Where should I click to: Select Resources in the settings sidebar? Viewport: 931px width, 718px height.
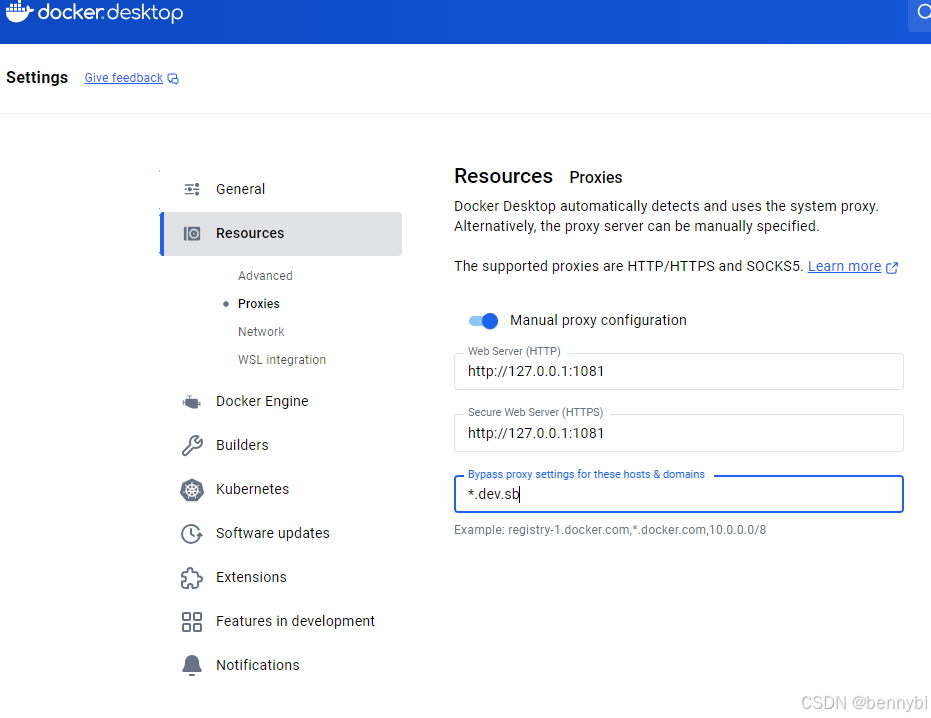[281, 234]
